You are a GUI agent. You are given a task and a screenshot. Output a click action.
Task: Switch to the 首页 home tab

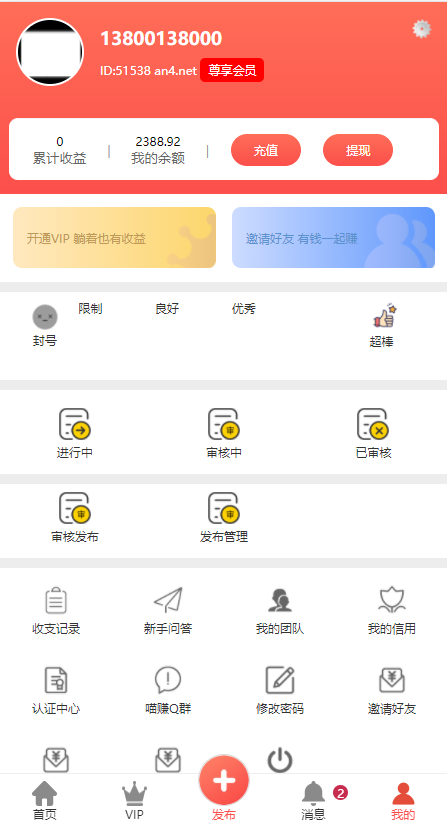point(45,800)
